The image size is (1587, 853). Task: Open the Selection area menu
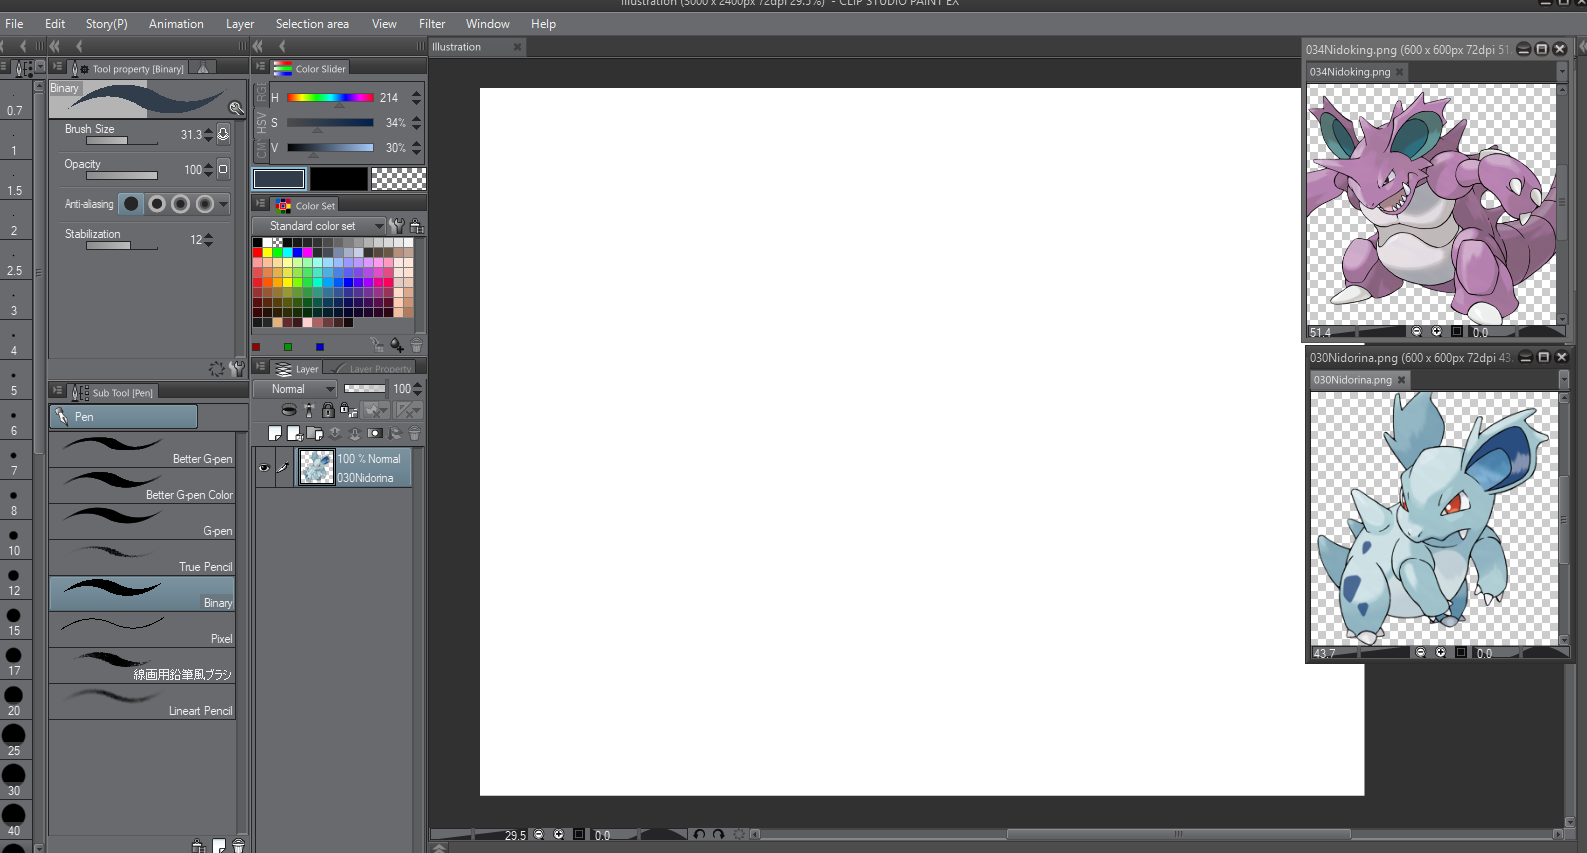click(x=312, y=24)
